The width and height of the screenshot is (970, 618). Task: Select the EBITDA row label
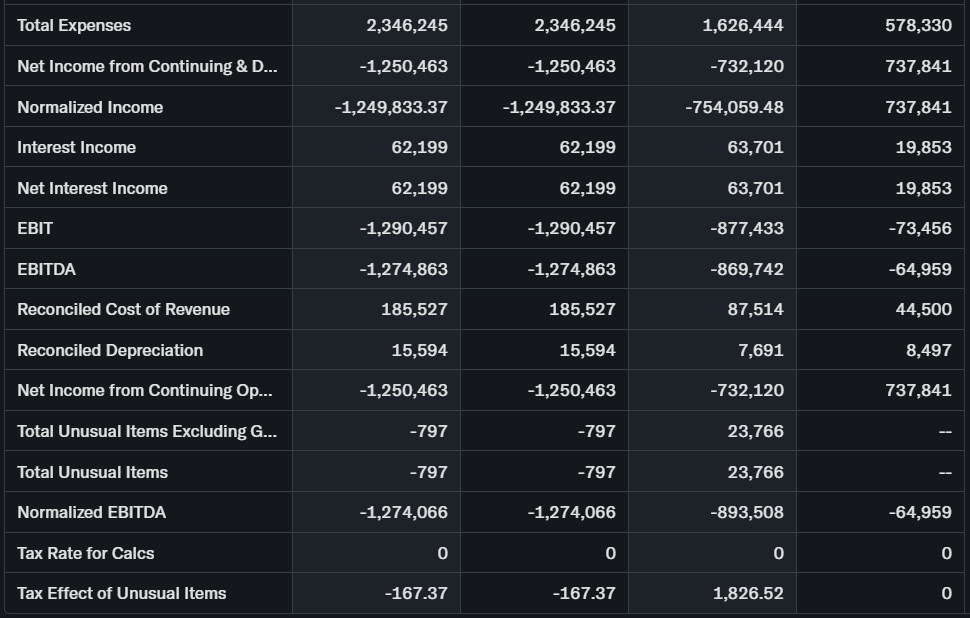pyautogui.click(x=46, y=269)
